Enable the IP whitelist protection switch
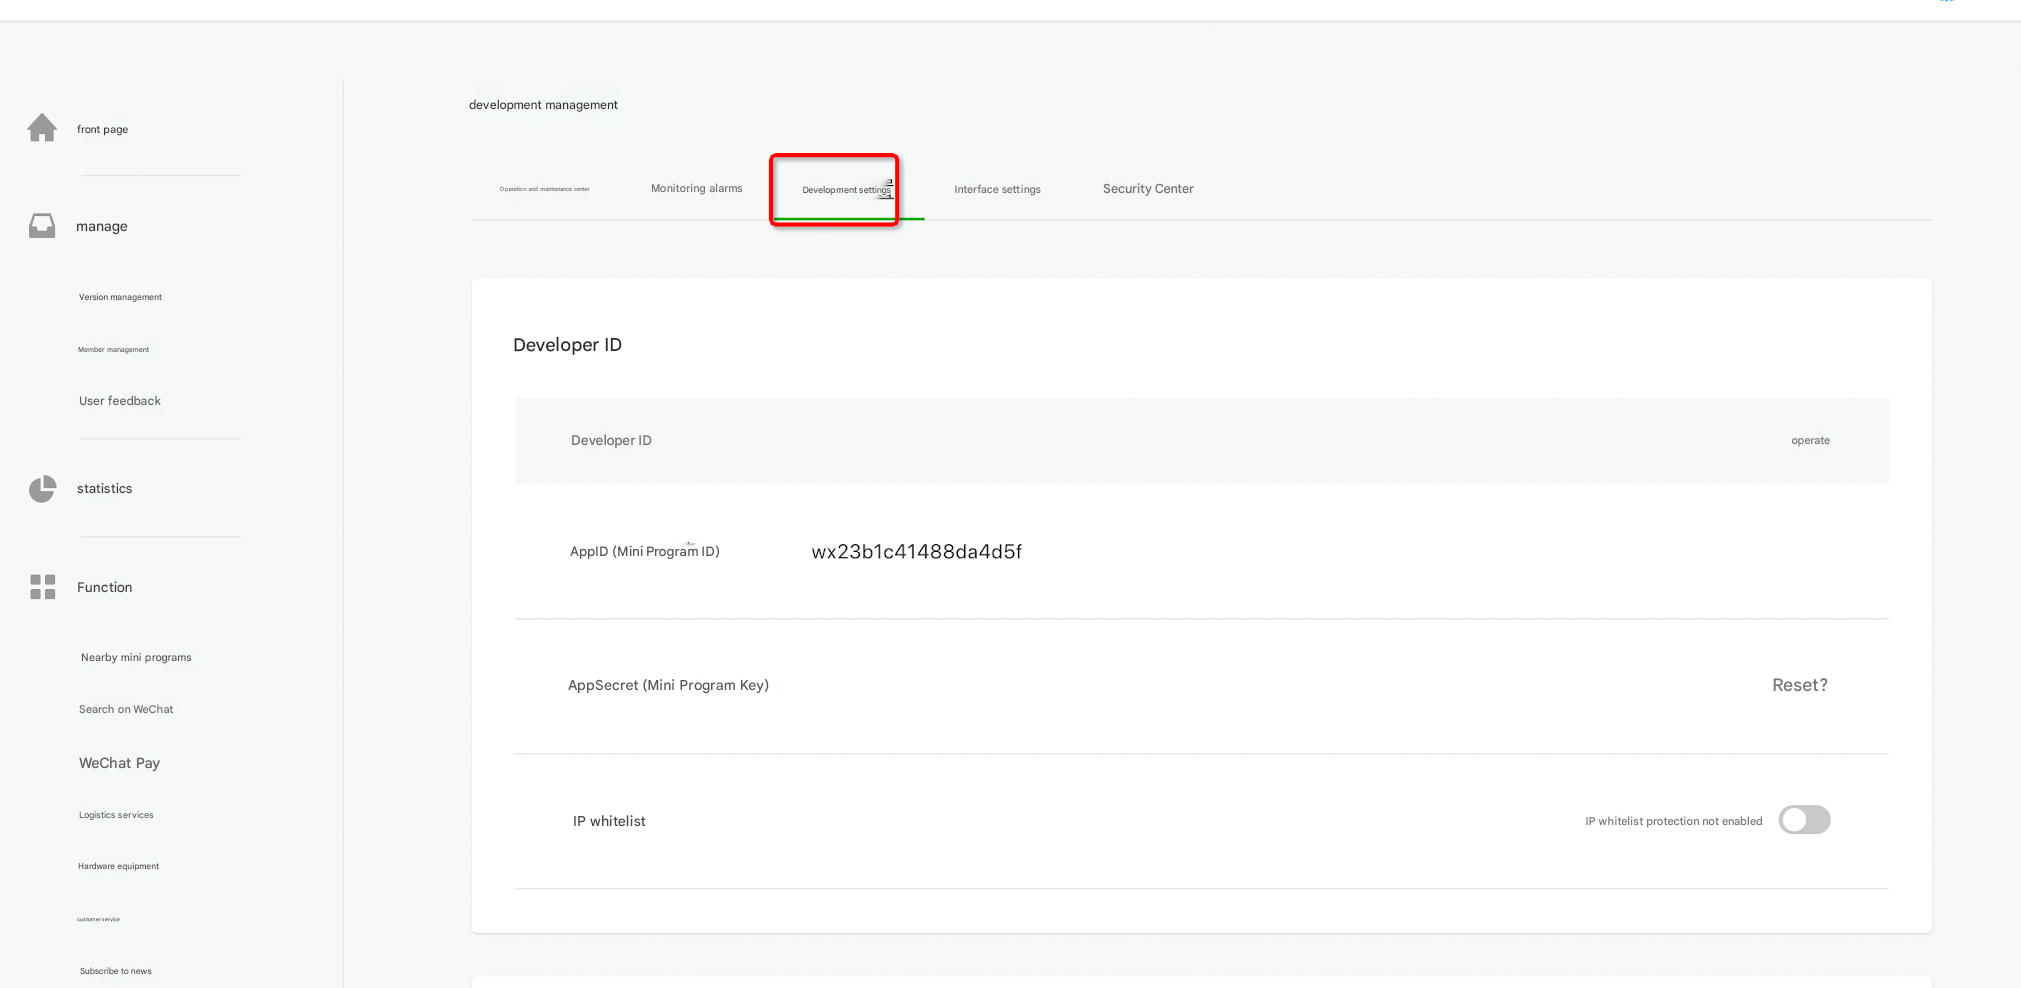The height and width of the screenshot is (988, 2021). 1804,820
